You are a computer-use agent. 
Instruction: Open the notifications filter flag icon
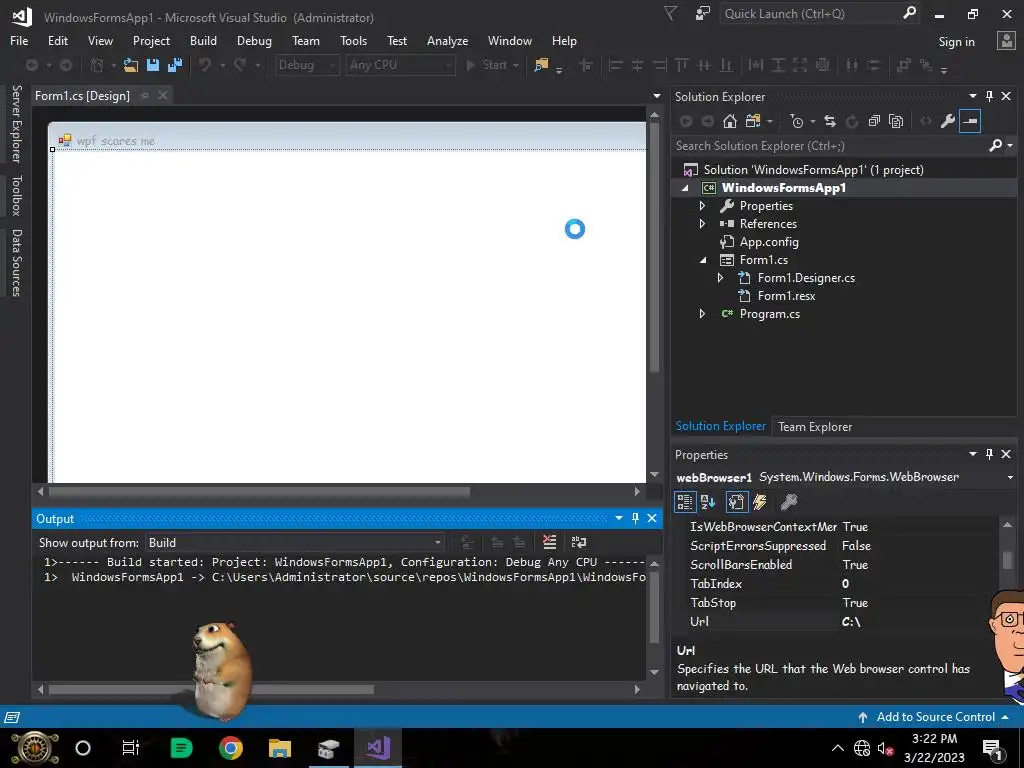click(x=671, y=13)
